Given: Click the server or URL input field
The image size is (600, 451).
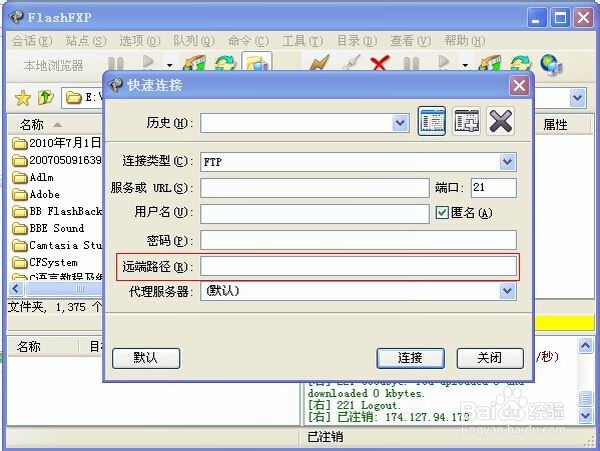Looking at the screenshot, I should coord(315,188).
